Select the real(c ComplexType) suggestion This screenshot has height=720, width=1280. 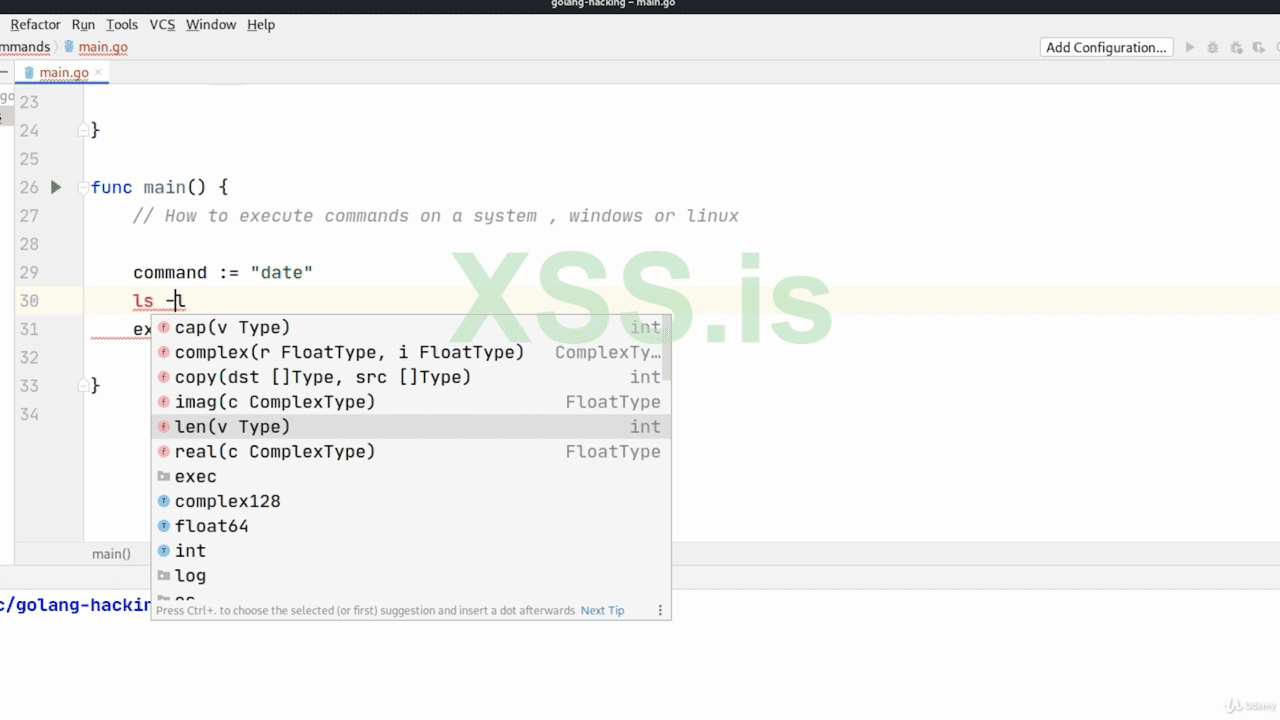pyautogui.click(x=410, y=452)
